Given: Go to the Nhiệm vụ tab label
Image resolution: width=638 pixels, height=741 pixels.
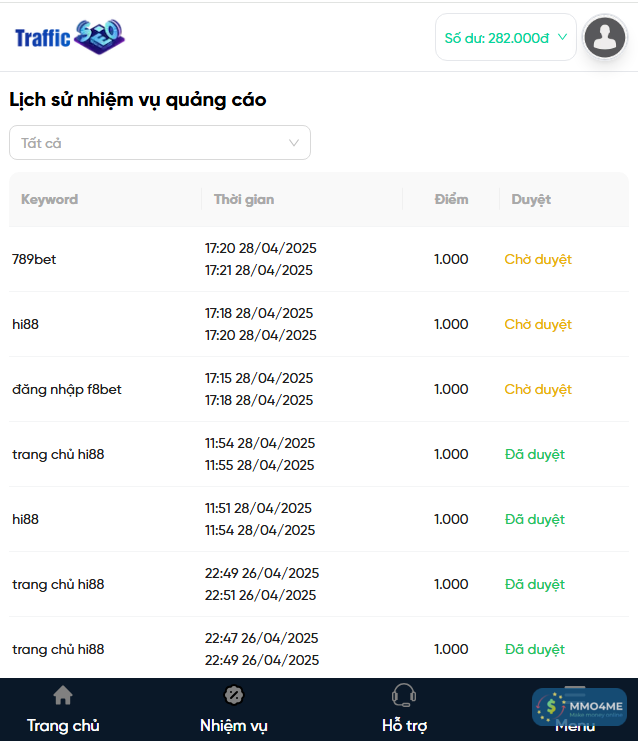Looking at the screenshot, I should (x=234, y=725).
